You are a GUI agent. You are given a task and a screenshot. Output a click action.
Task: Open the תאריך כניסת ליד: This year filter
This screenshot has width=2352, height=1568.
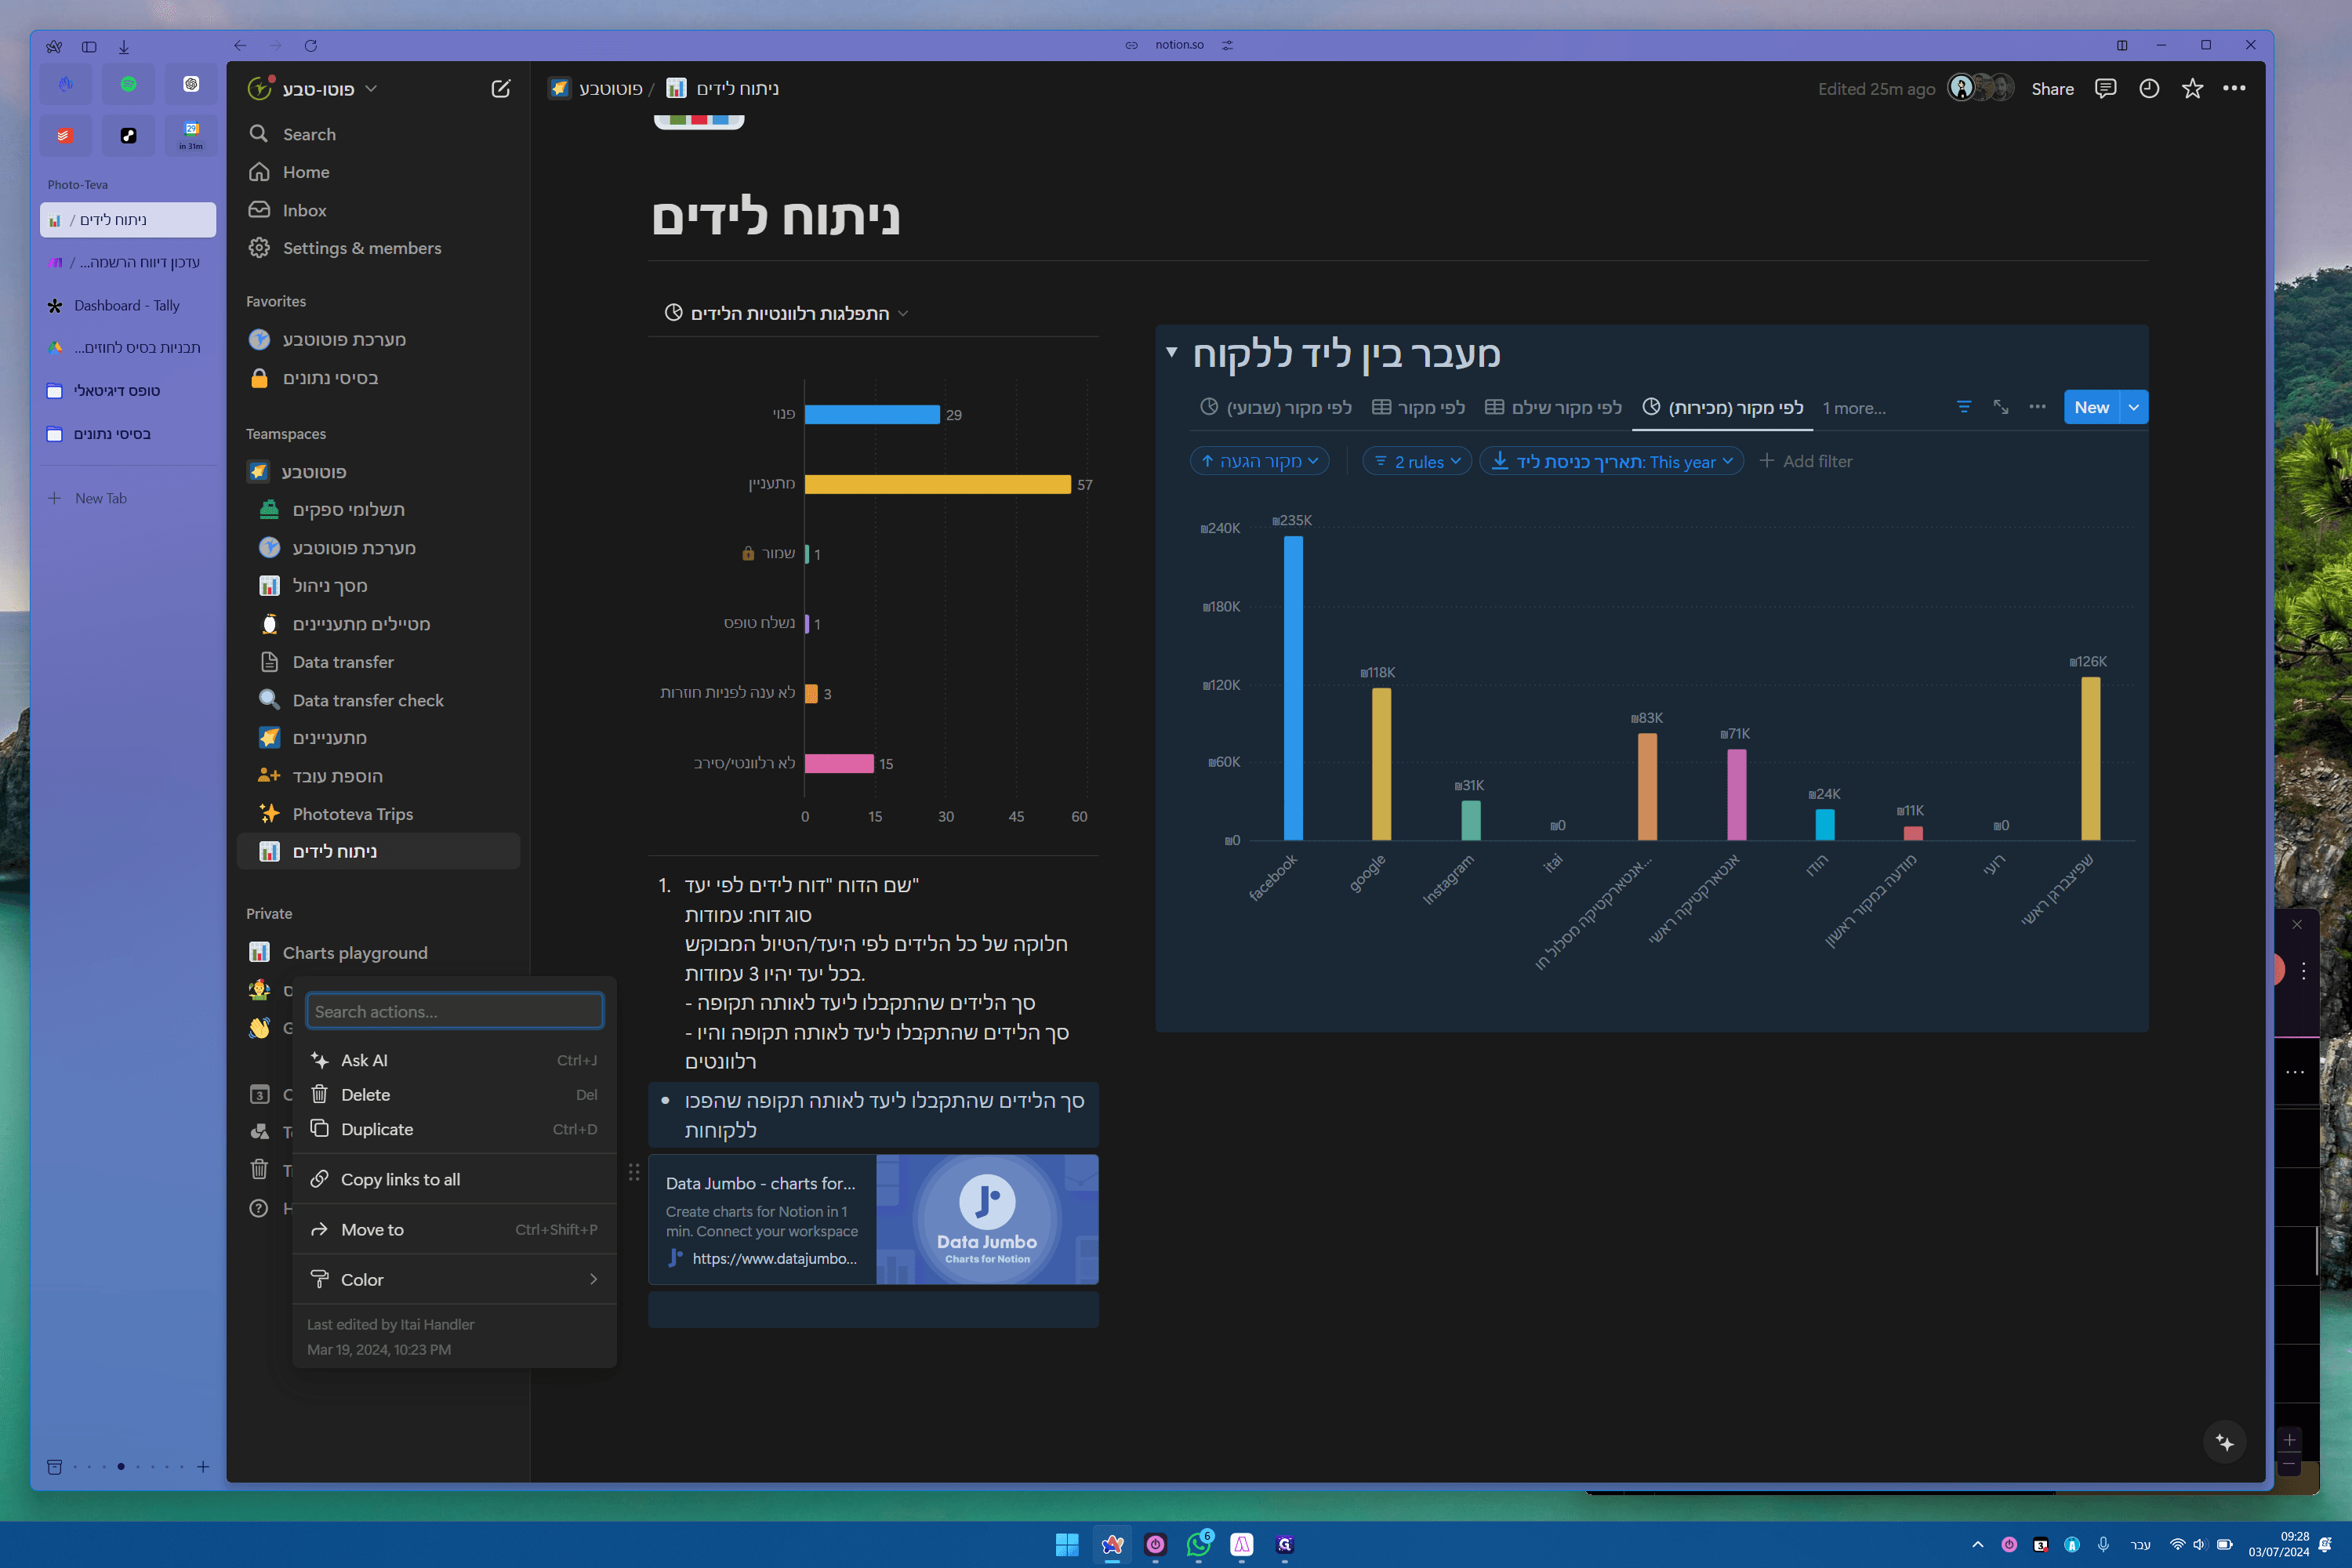(1612, 461)
